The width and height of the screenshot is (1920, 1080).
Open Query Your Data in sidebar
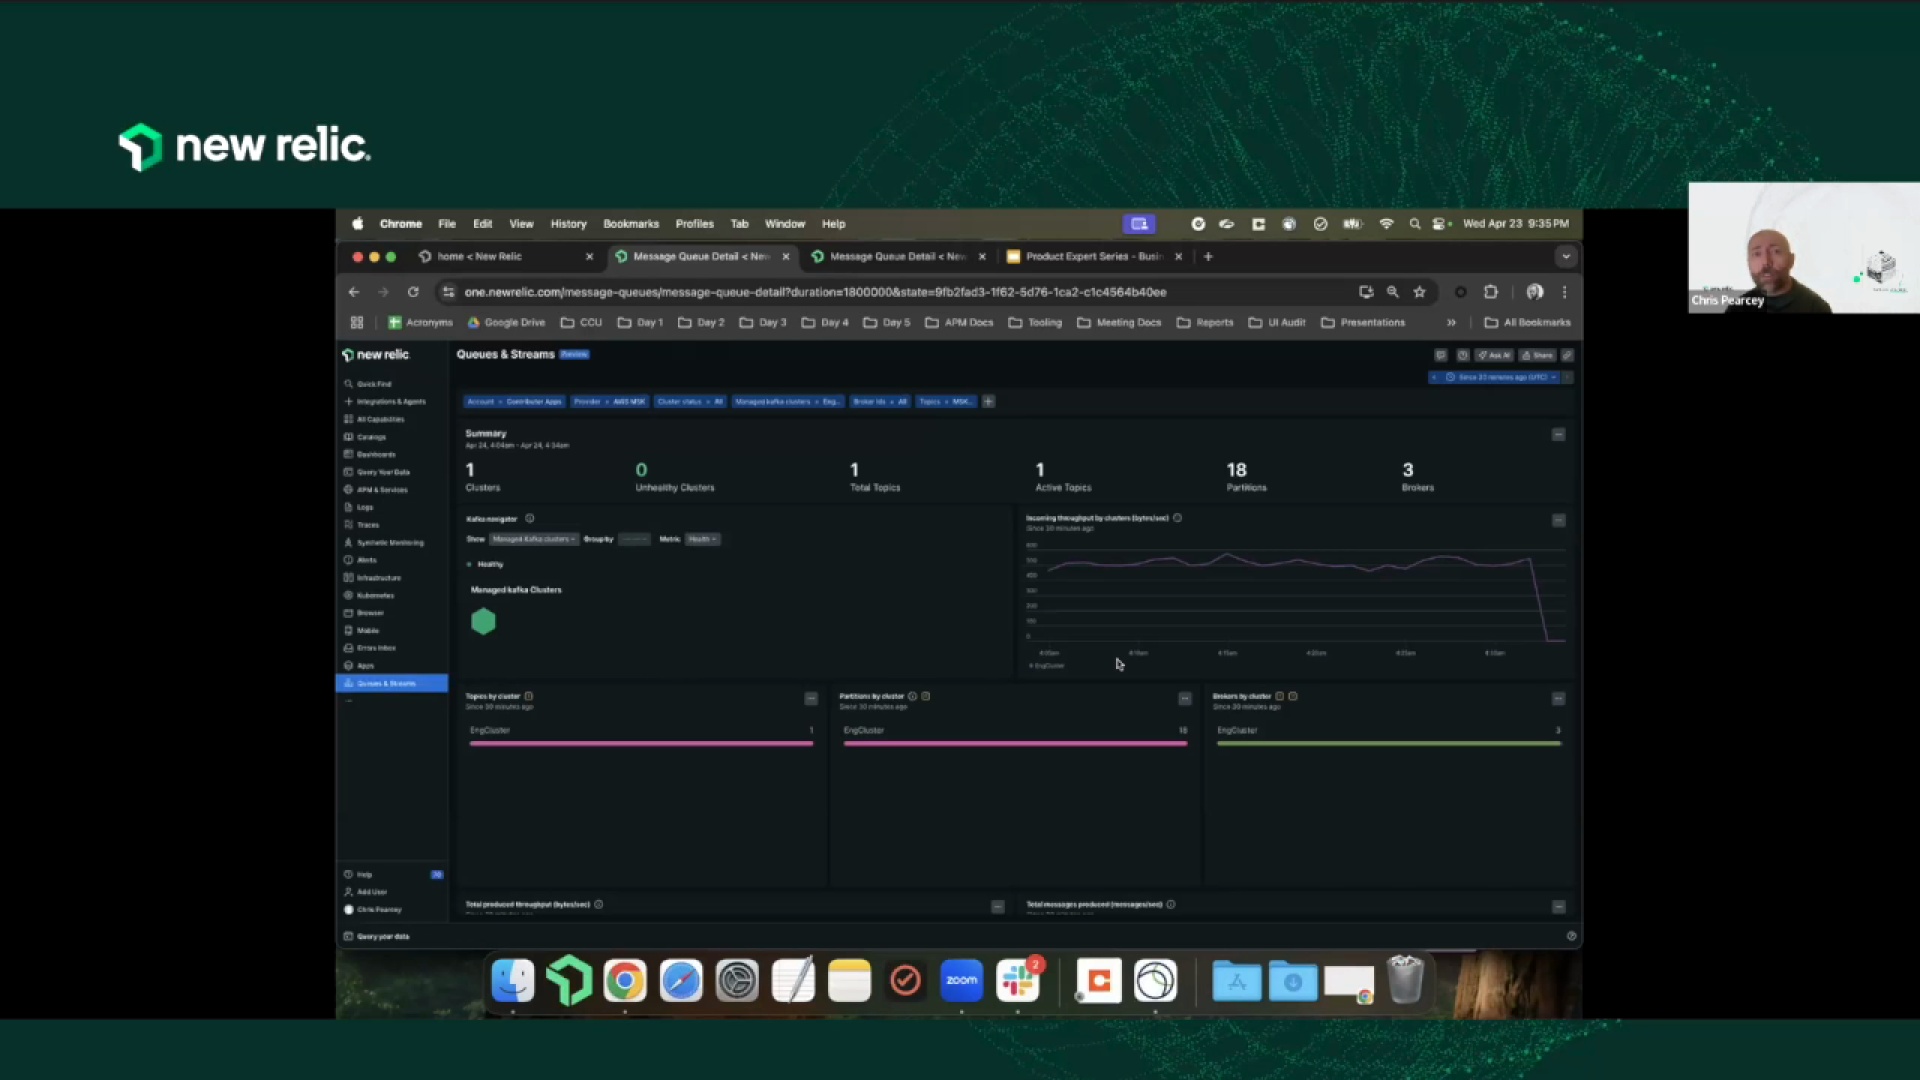click(x=377, y=472)
